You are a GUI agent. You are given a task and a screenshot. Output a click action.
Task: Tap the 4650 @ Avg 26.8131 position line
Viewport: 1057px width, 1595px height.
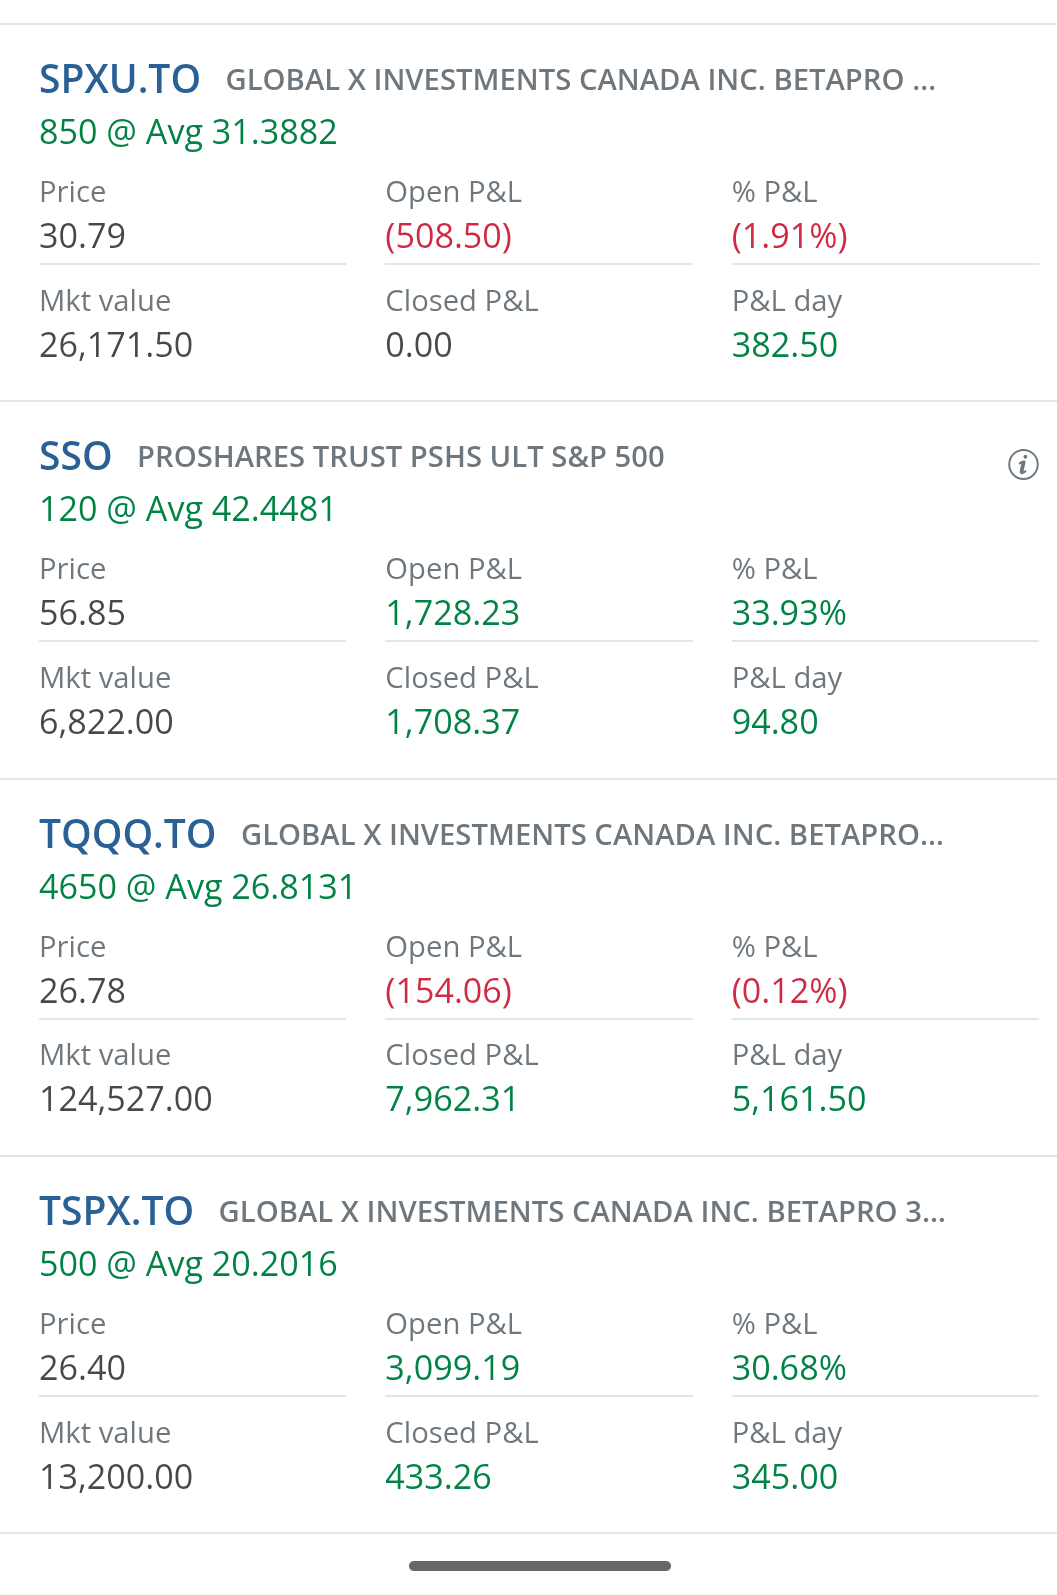[197, 887]
